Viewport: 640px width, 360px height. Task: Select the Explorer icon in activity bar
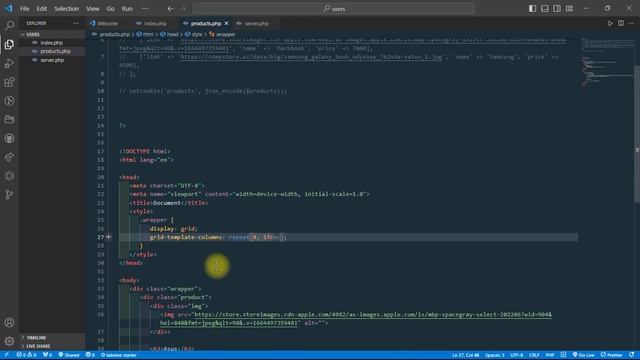(9, 44)
